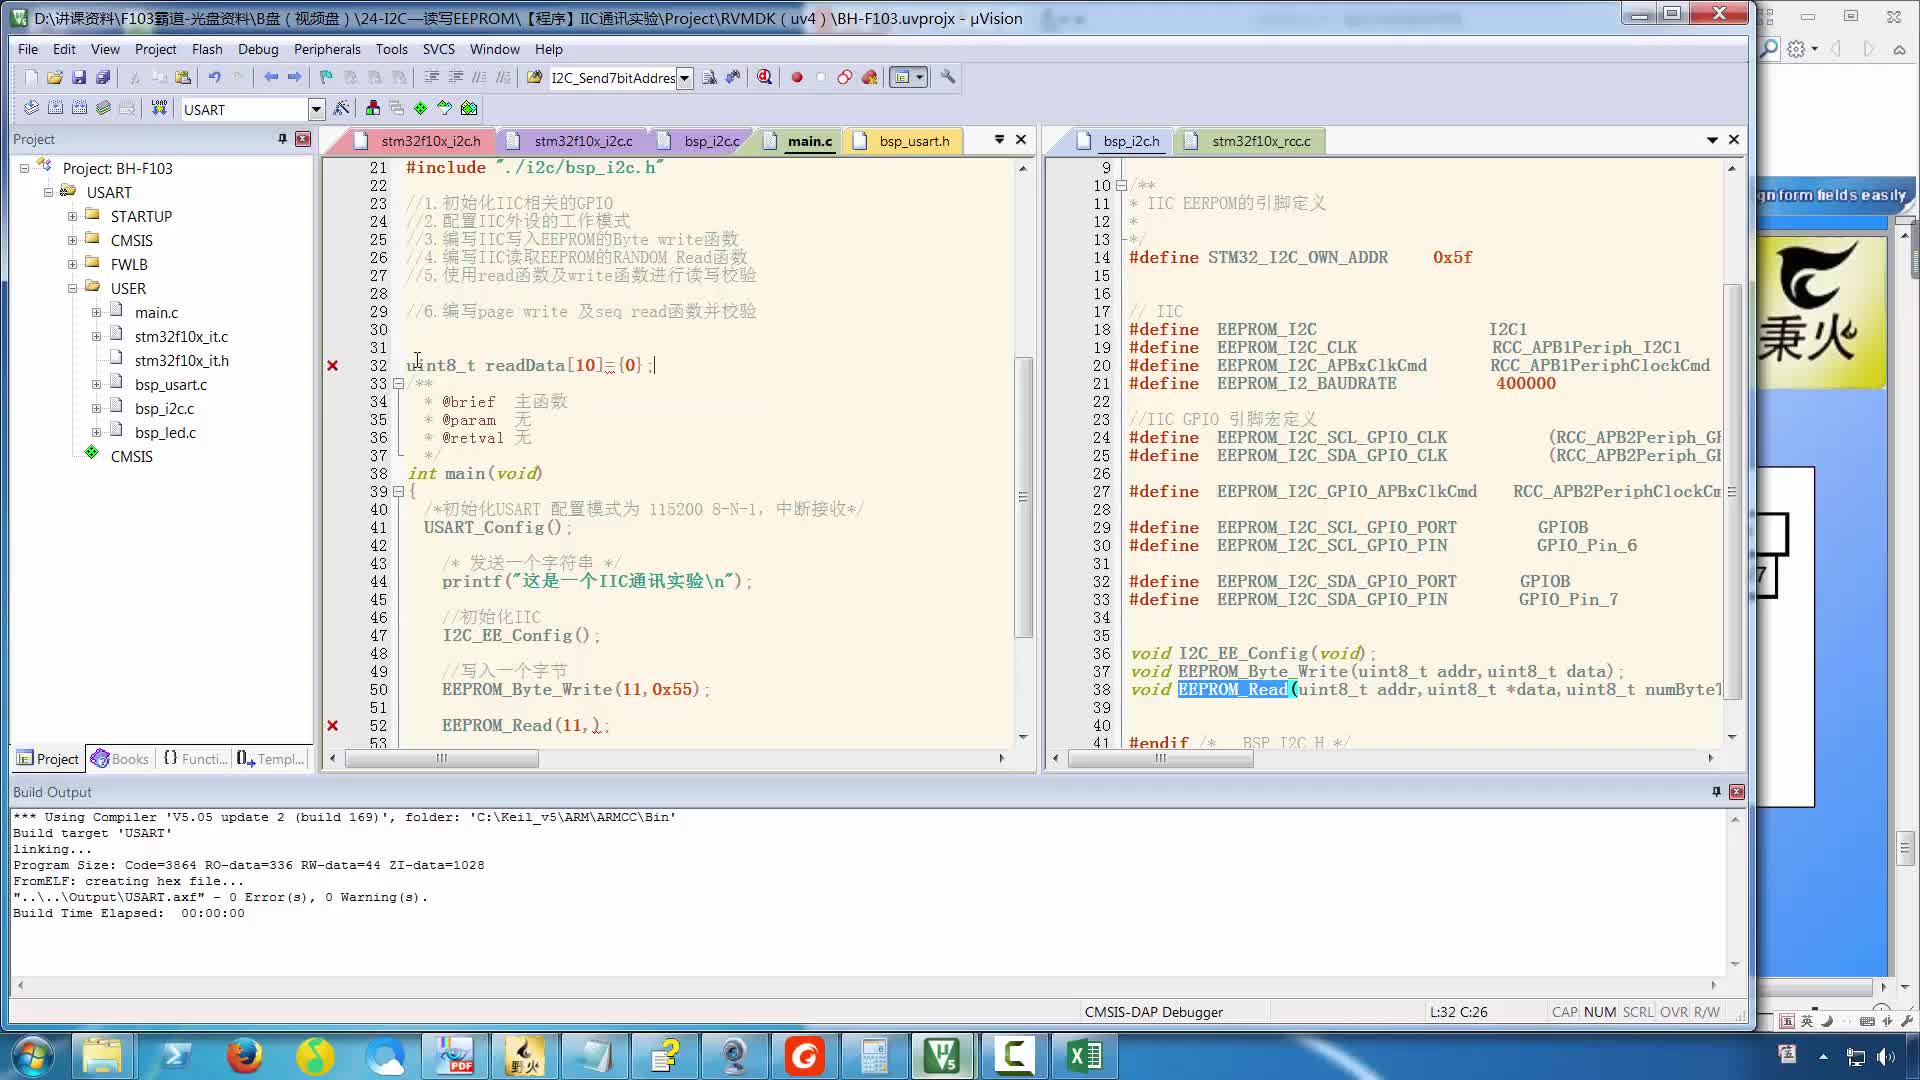Screen dimensions: 1920x1080
Task: Collapse the USER group
Action: coord(72,288)
